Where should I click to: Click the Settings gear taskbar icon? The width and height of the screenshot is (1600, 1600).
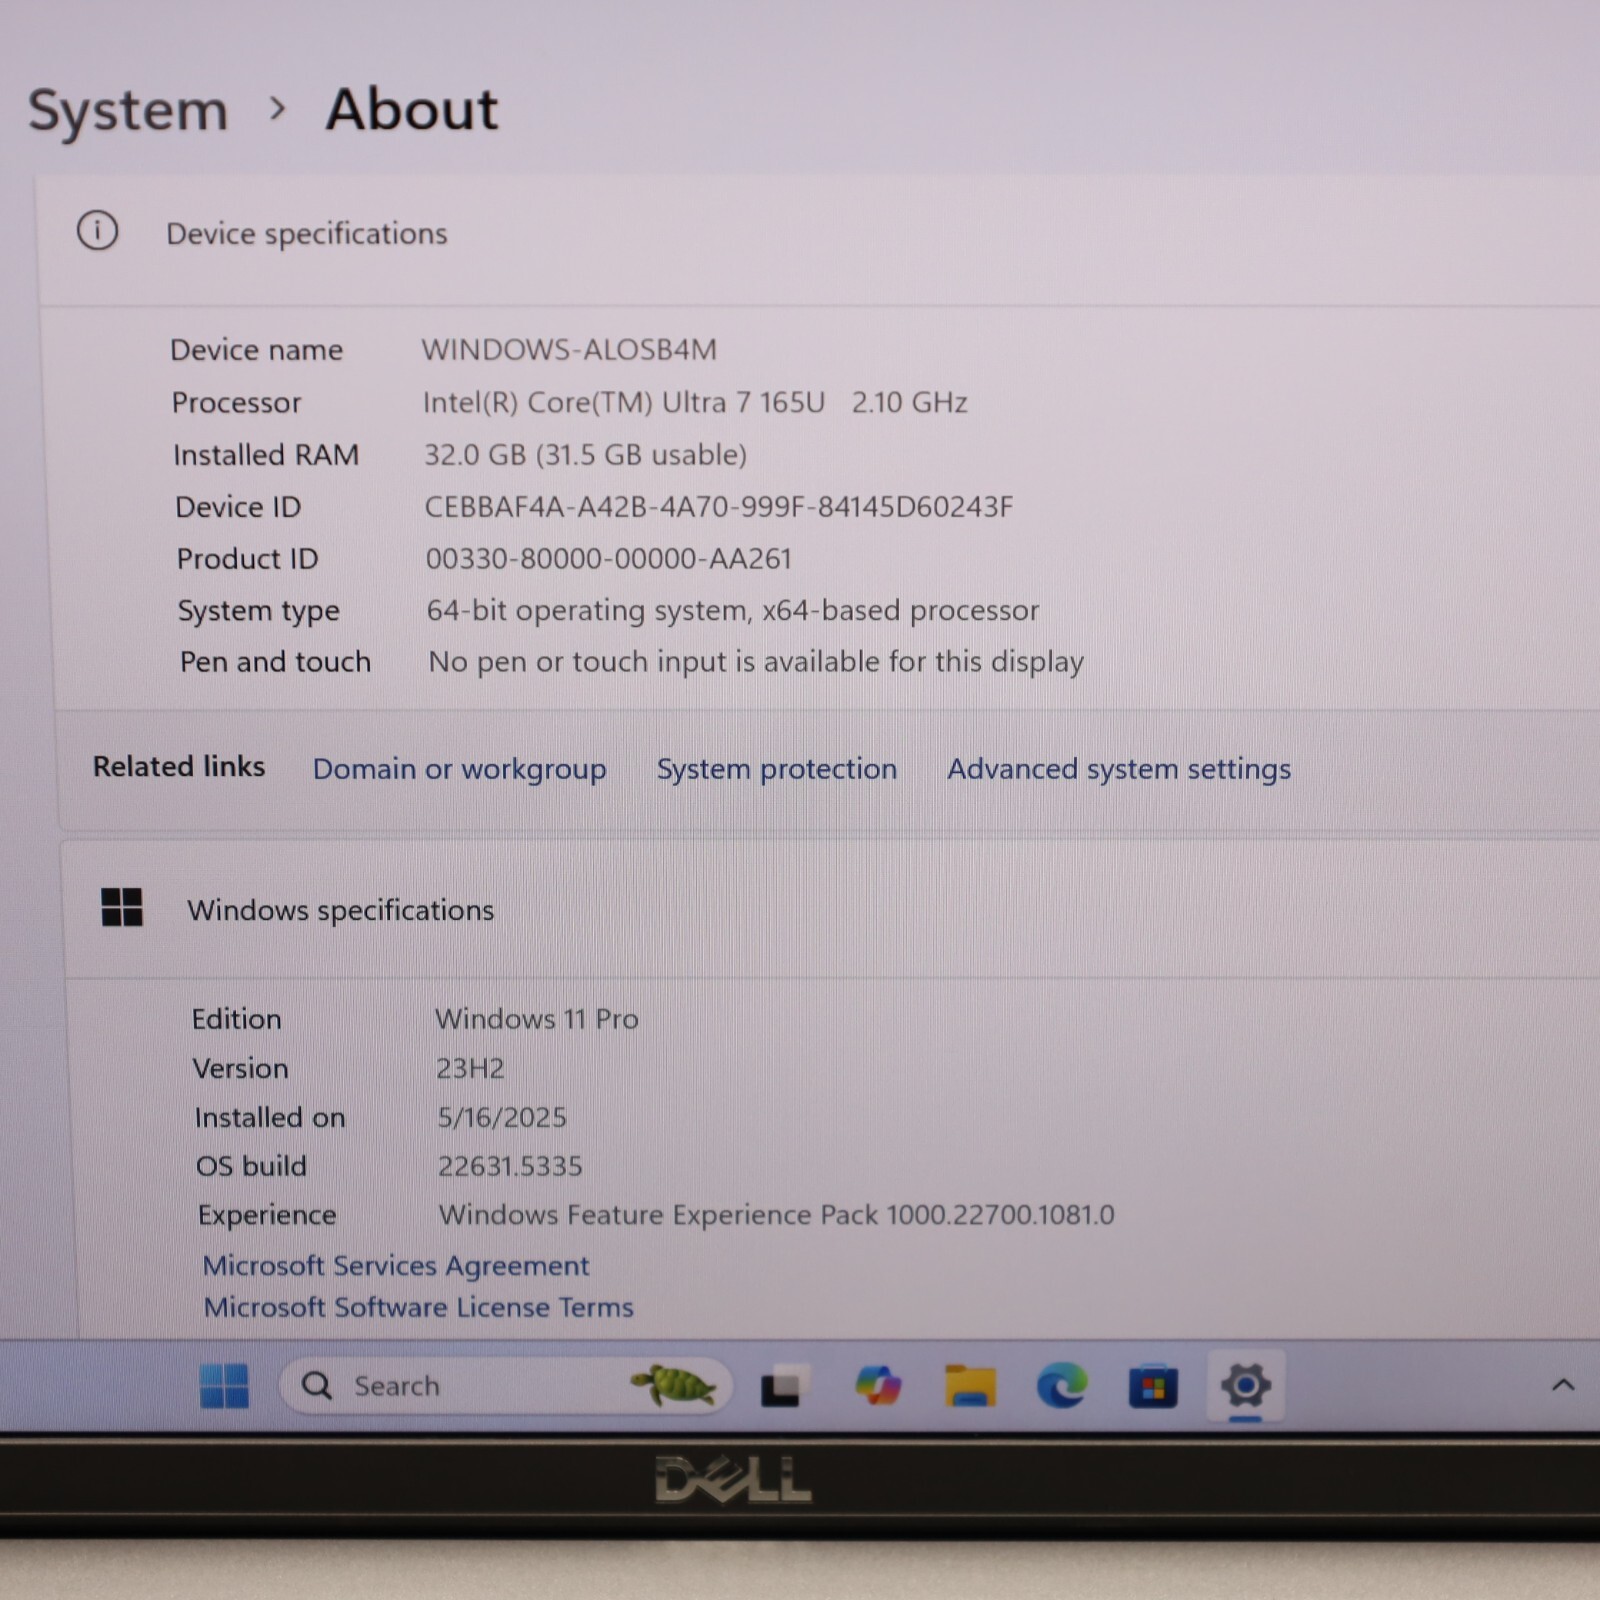click(1245, 1385)
